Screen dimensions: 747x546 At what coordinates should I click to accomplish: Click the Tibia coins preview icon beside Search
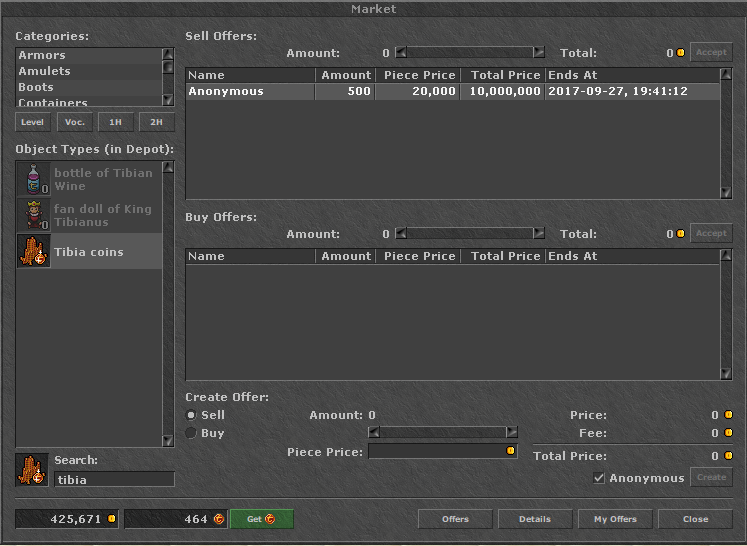pyautogui.click(x=32, y=470)
